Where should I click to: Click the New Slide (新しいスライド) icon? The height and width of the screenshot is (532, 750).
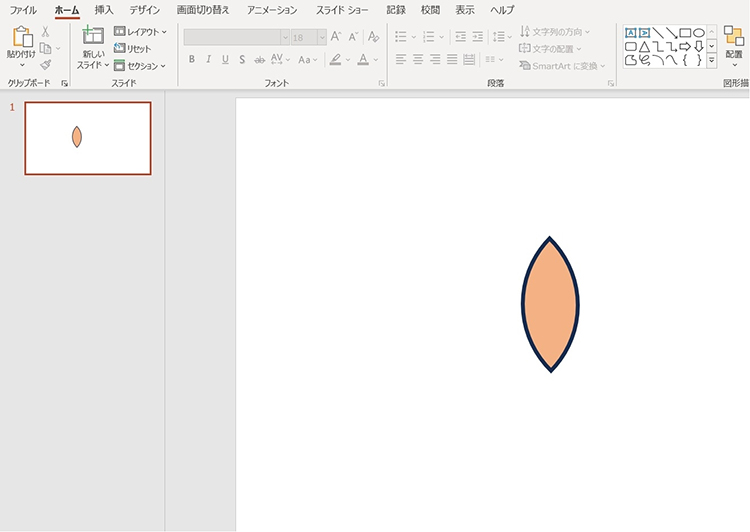coord(93,38)
